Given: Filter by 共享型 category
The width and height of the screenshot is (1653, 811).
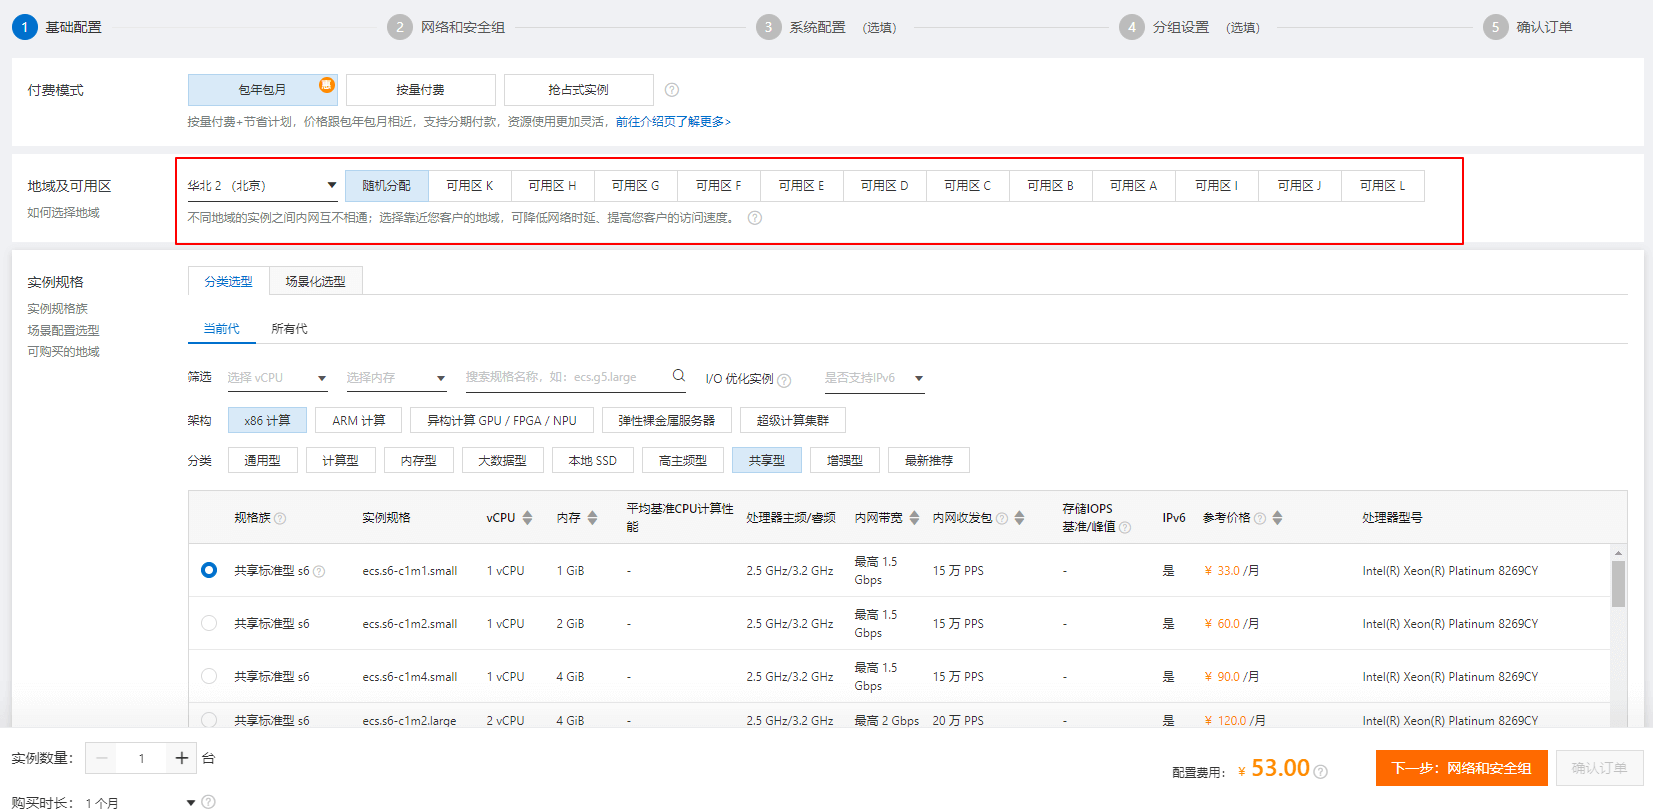Looking at the screenshot, I should [767, 460].
